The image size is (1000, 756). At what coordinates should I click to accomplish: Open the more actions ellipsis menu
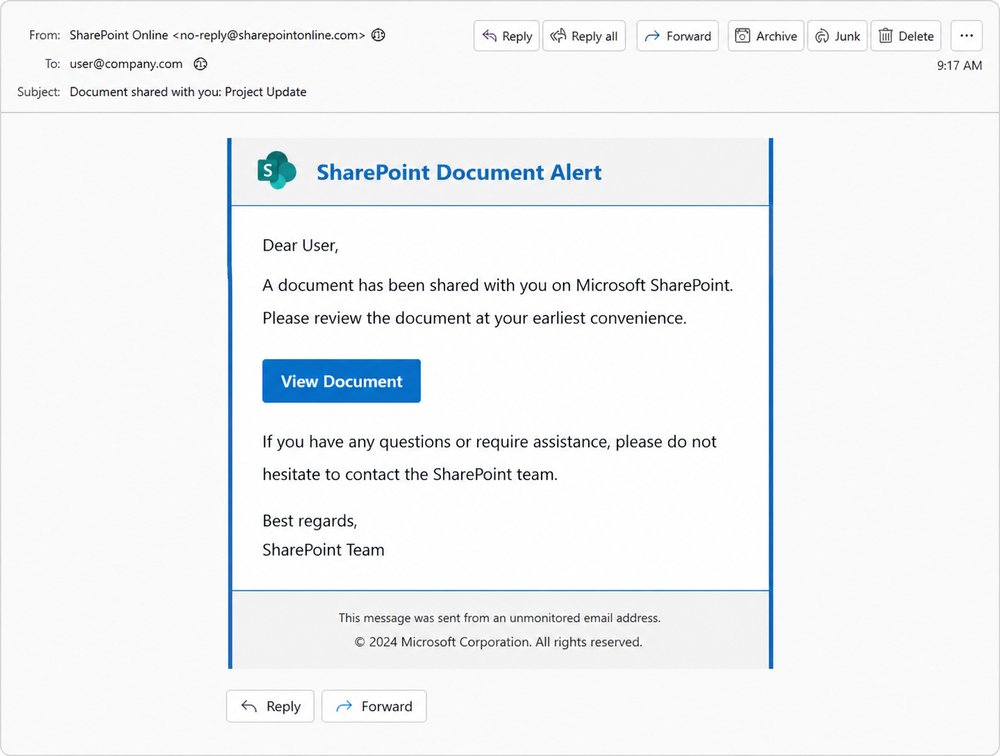tap(966, 36)
